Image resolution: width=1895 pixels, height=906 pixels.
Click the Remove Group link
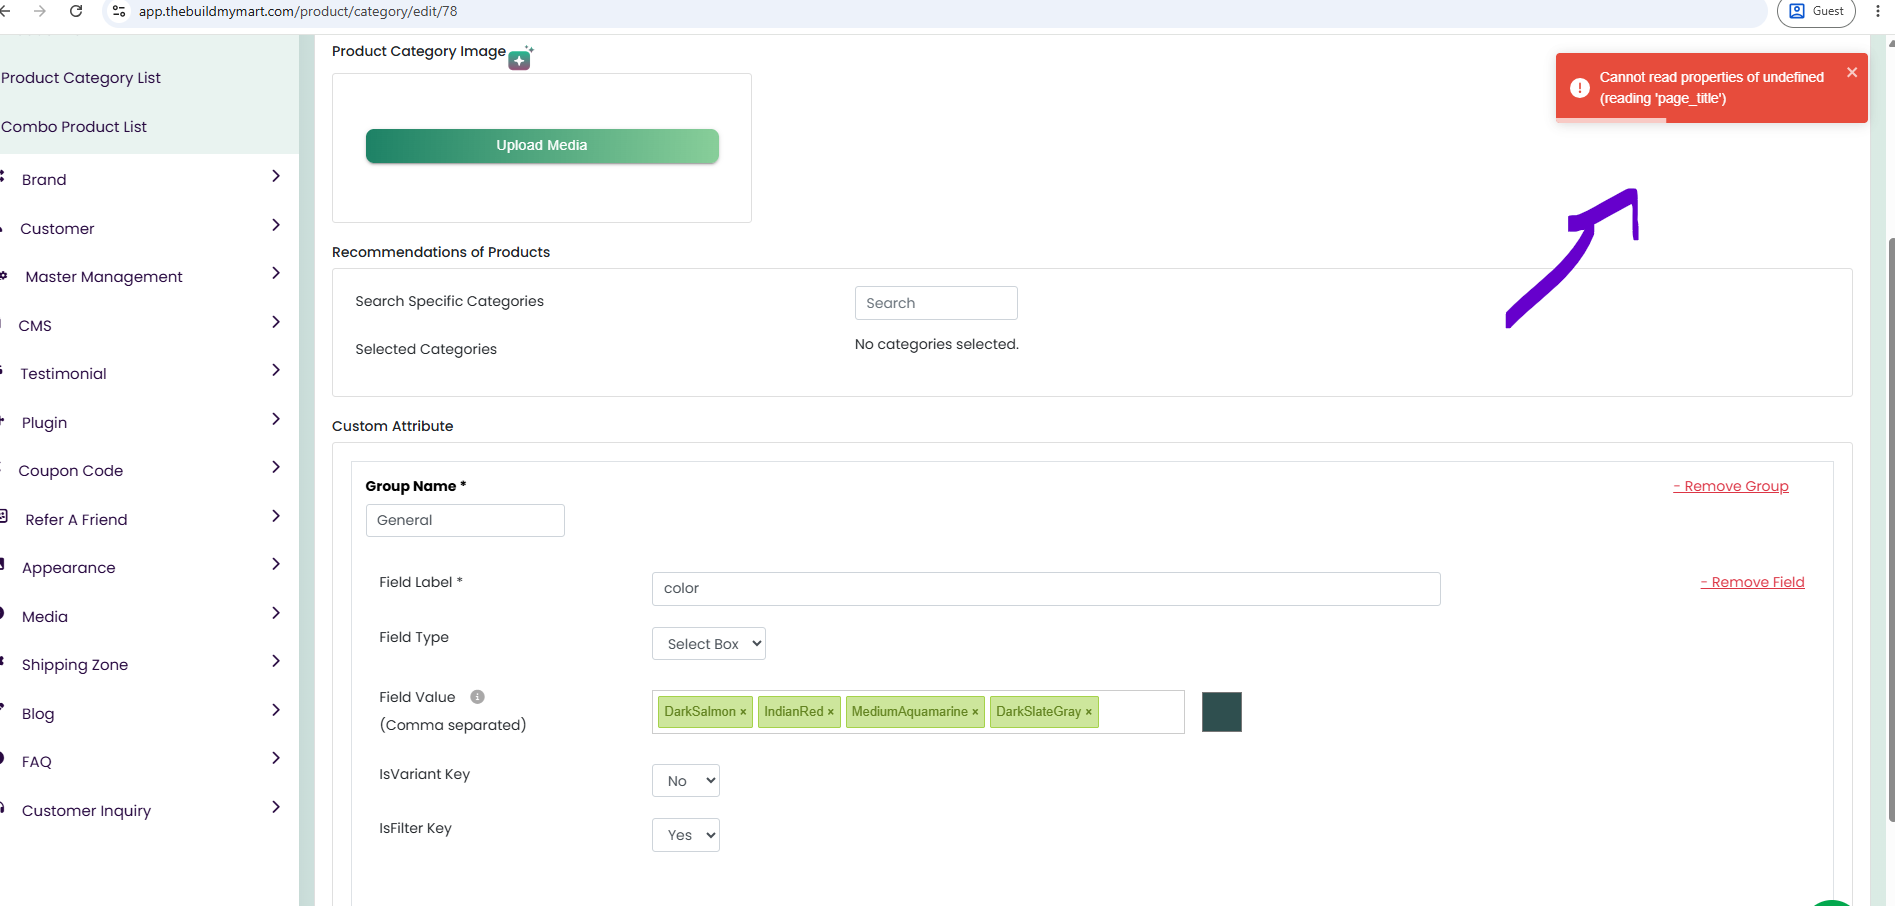1731,486
